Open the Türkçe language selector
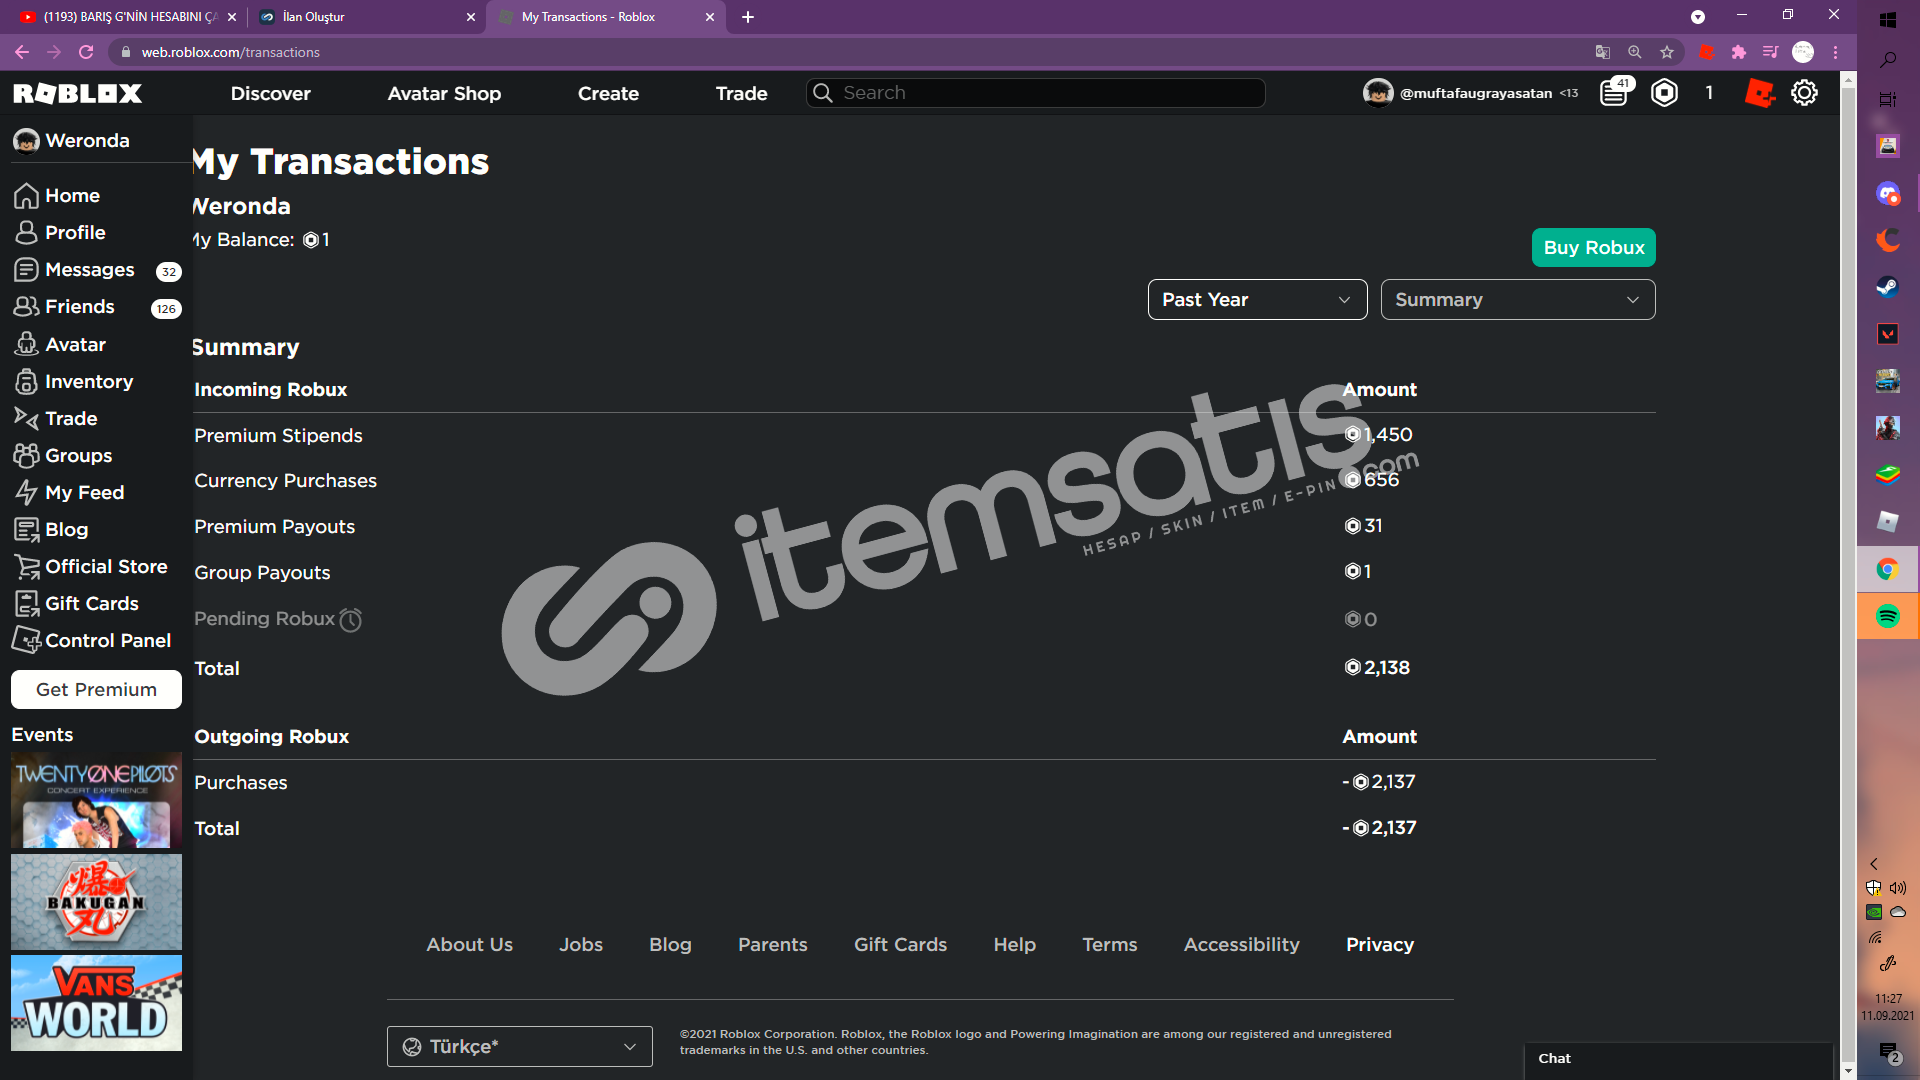The width and height of the screenshot is (1920, 1080). [520, 1046]
